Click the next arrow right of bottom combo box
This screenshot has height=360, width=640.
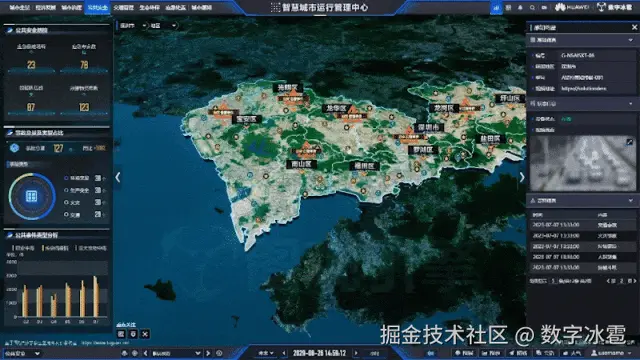coord(208,353)
